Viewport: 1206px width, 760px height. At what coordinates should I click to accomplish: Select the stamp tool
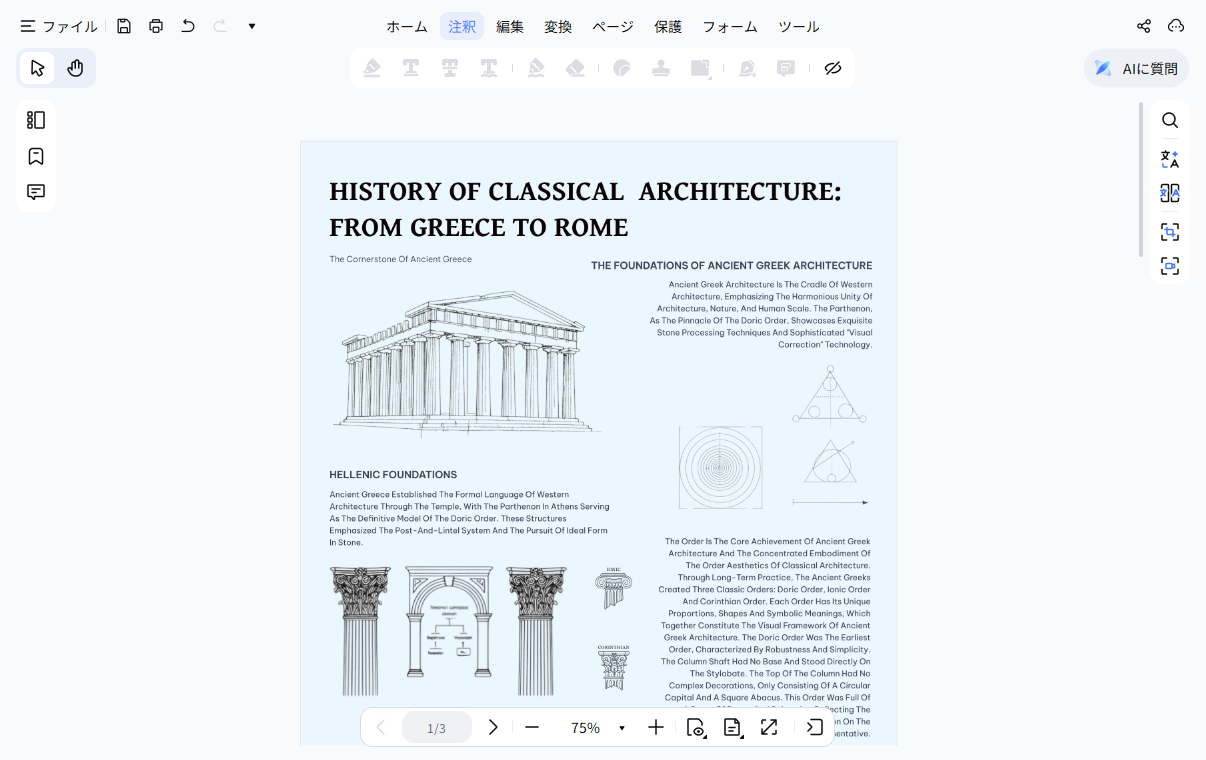click(661, 68)
